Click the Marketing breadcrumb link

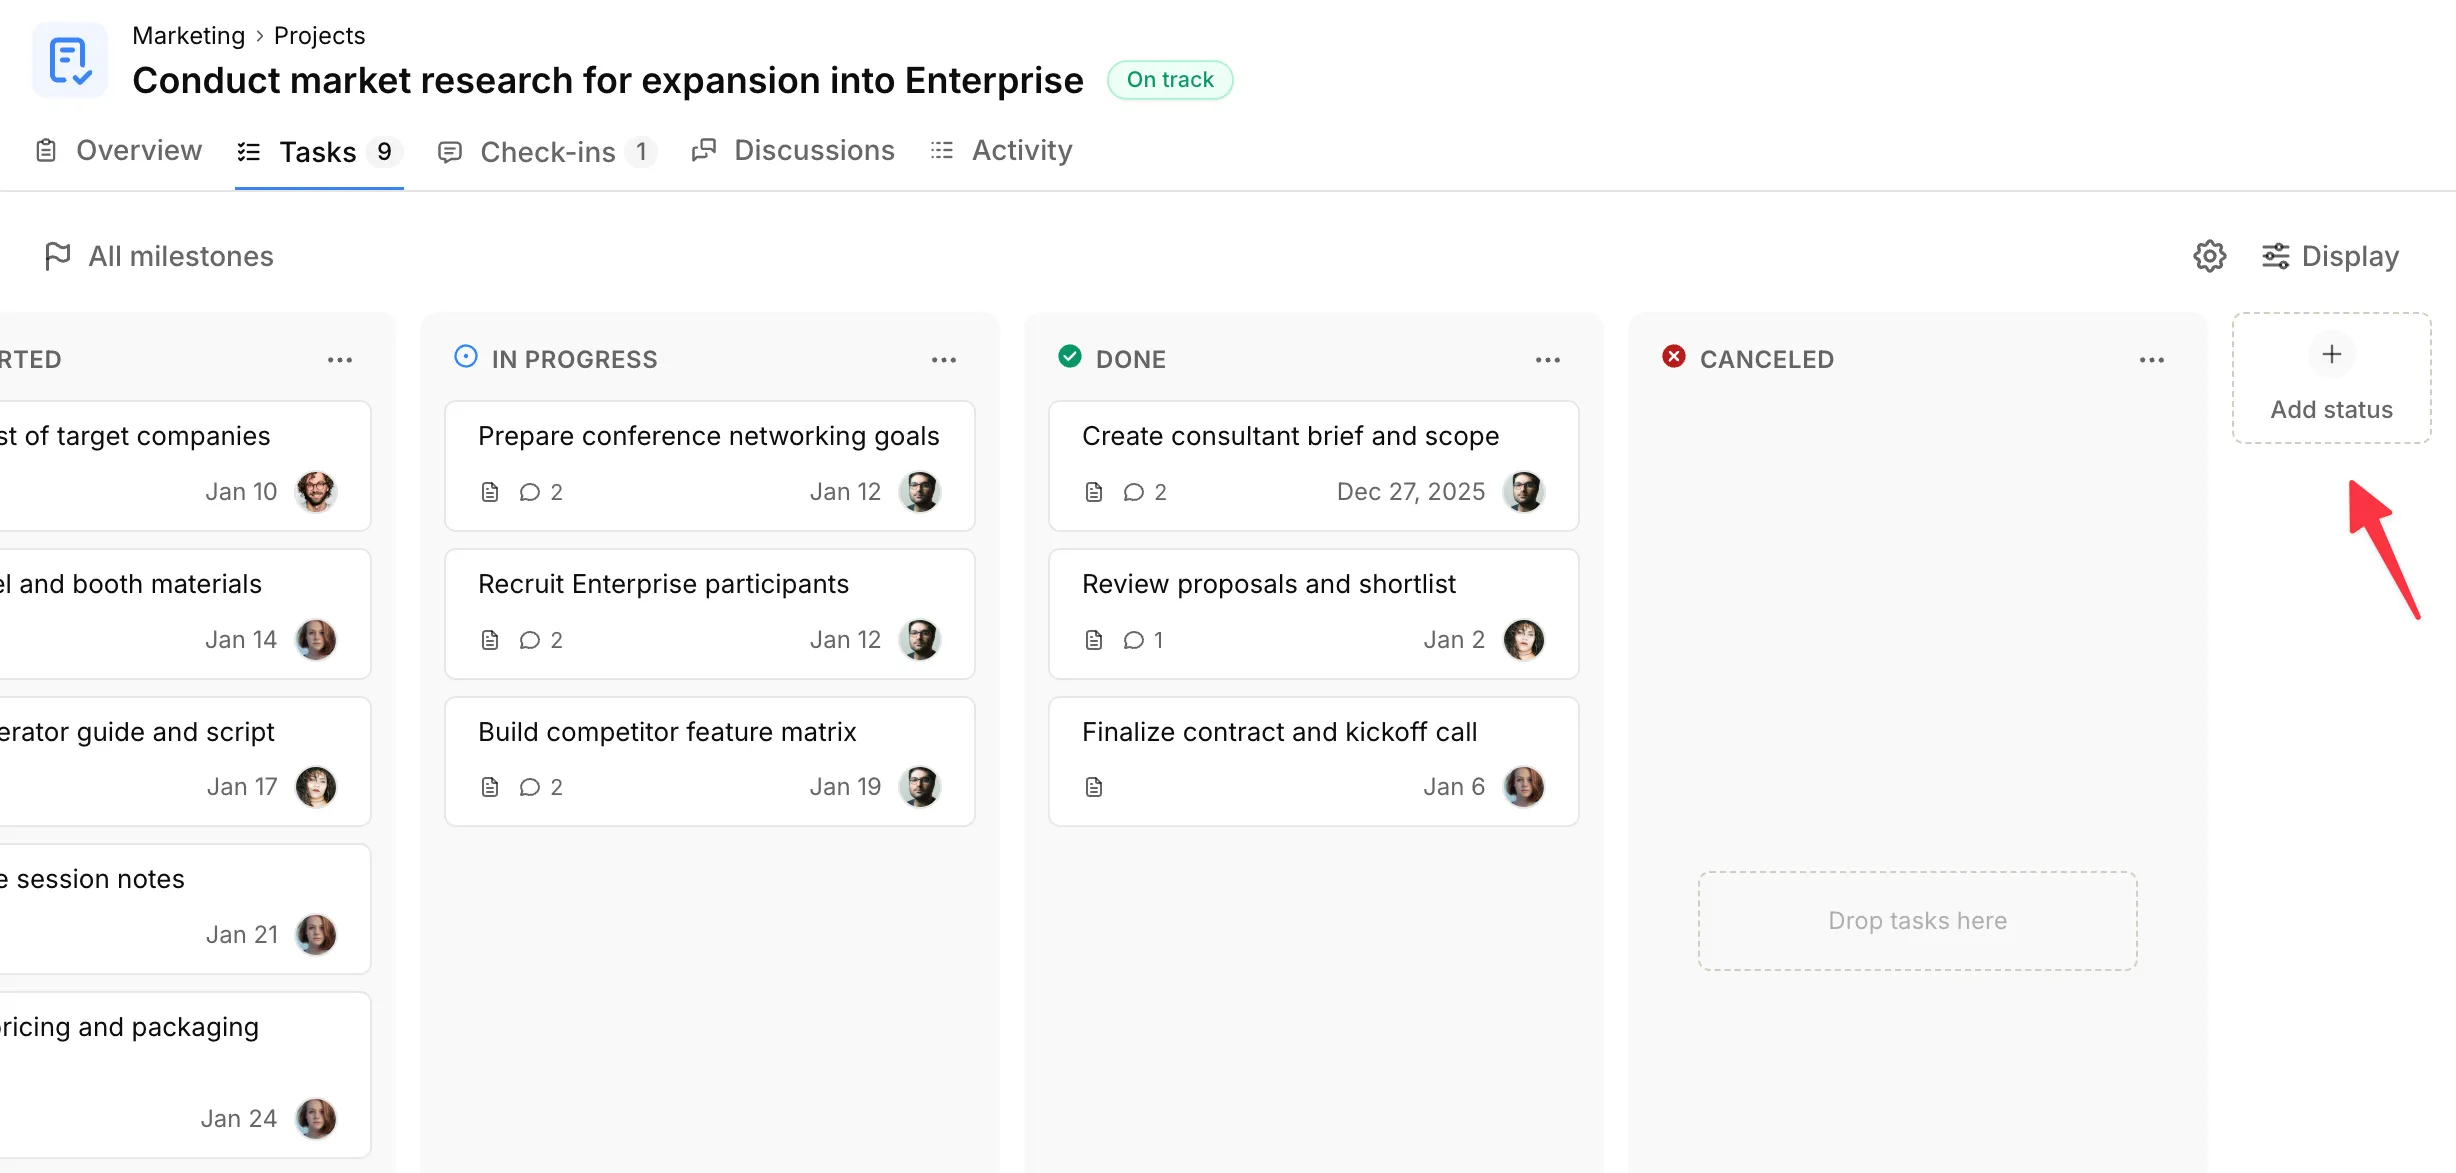(x=188, y=36)
